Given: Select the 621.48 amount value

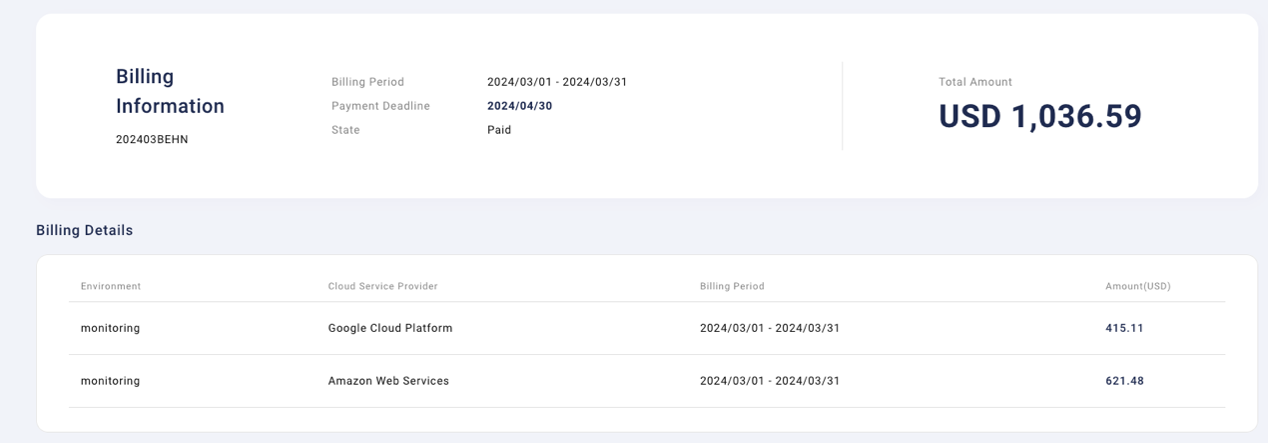Looking at the screenshot, I should (1124, 381).
